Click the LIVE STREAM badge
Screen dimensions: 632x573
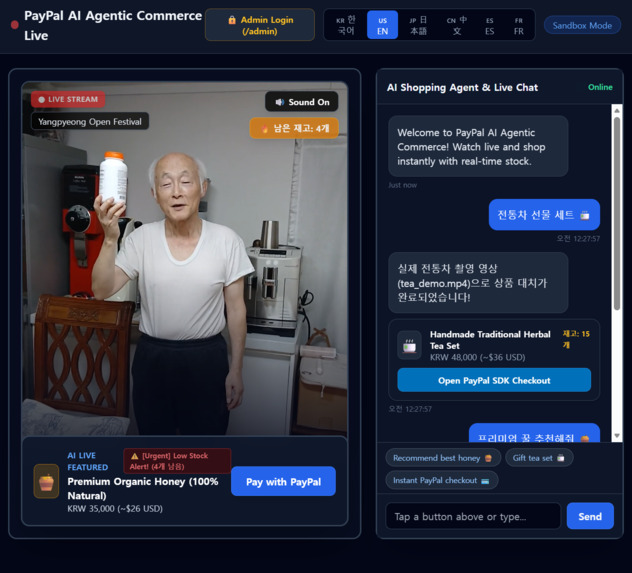click(68, 99)
